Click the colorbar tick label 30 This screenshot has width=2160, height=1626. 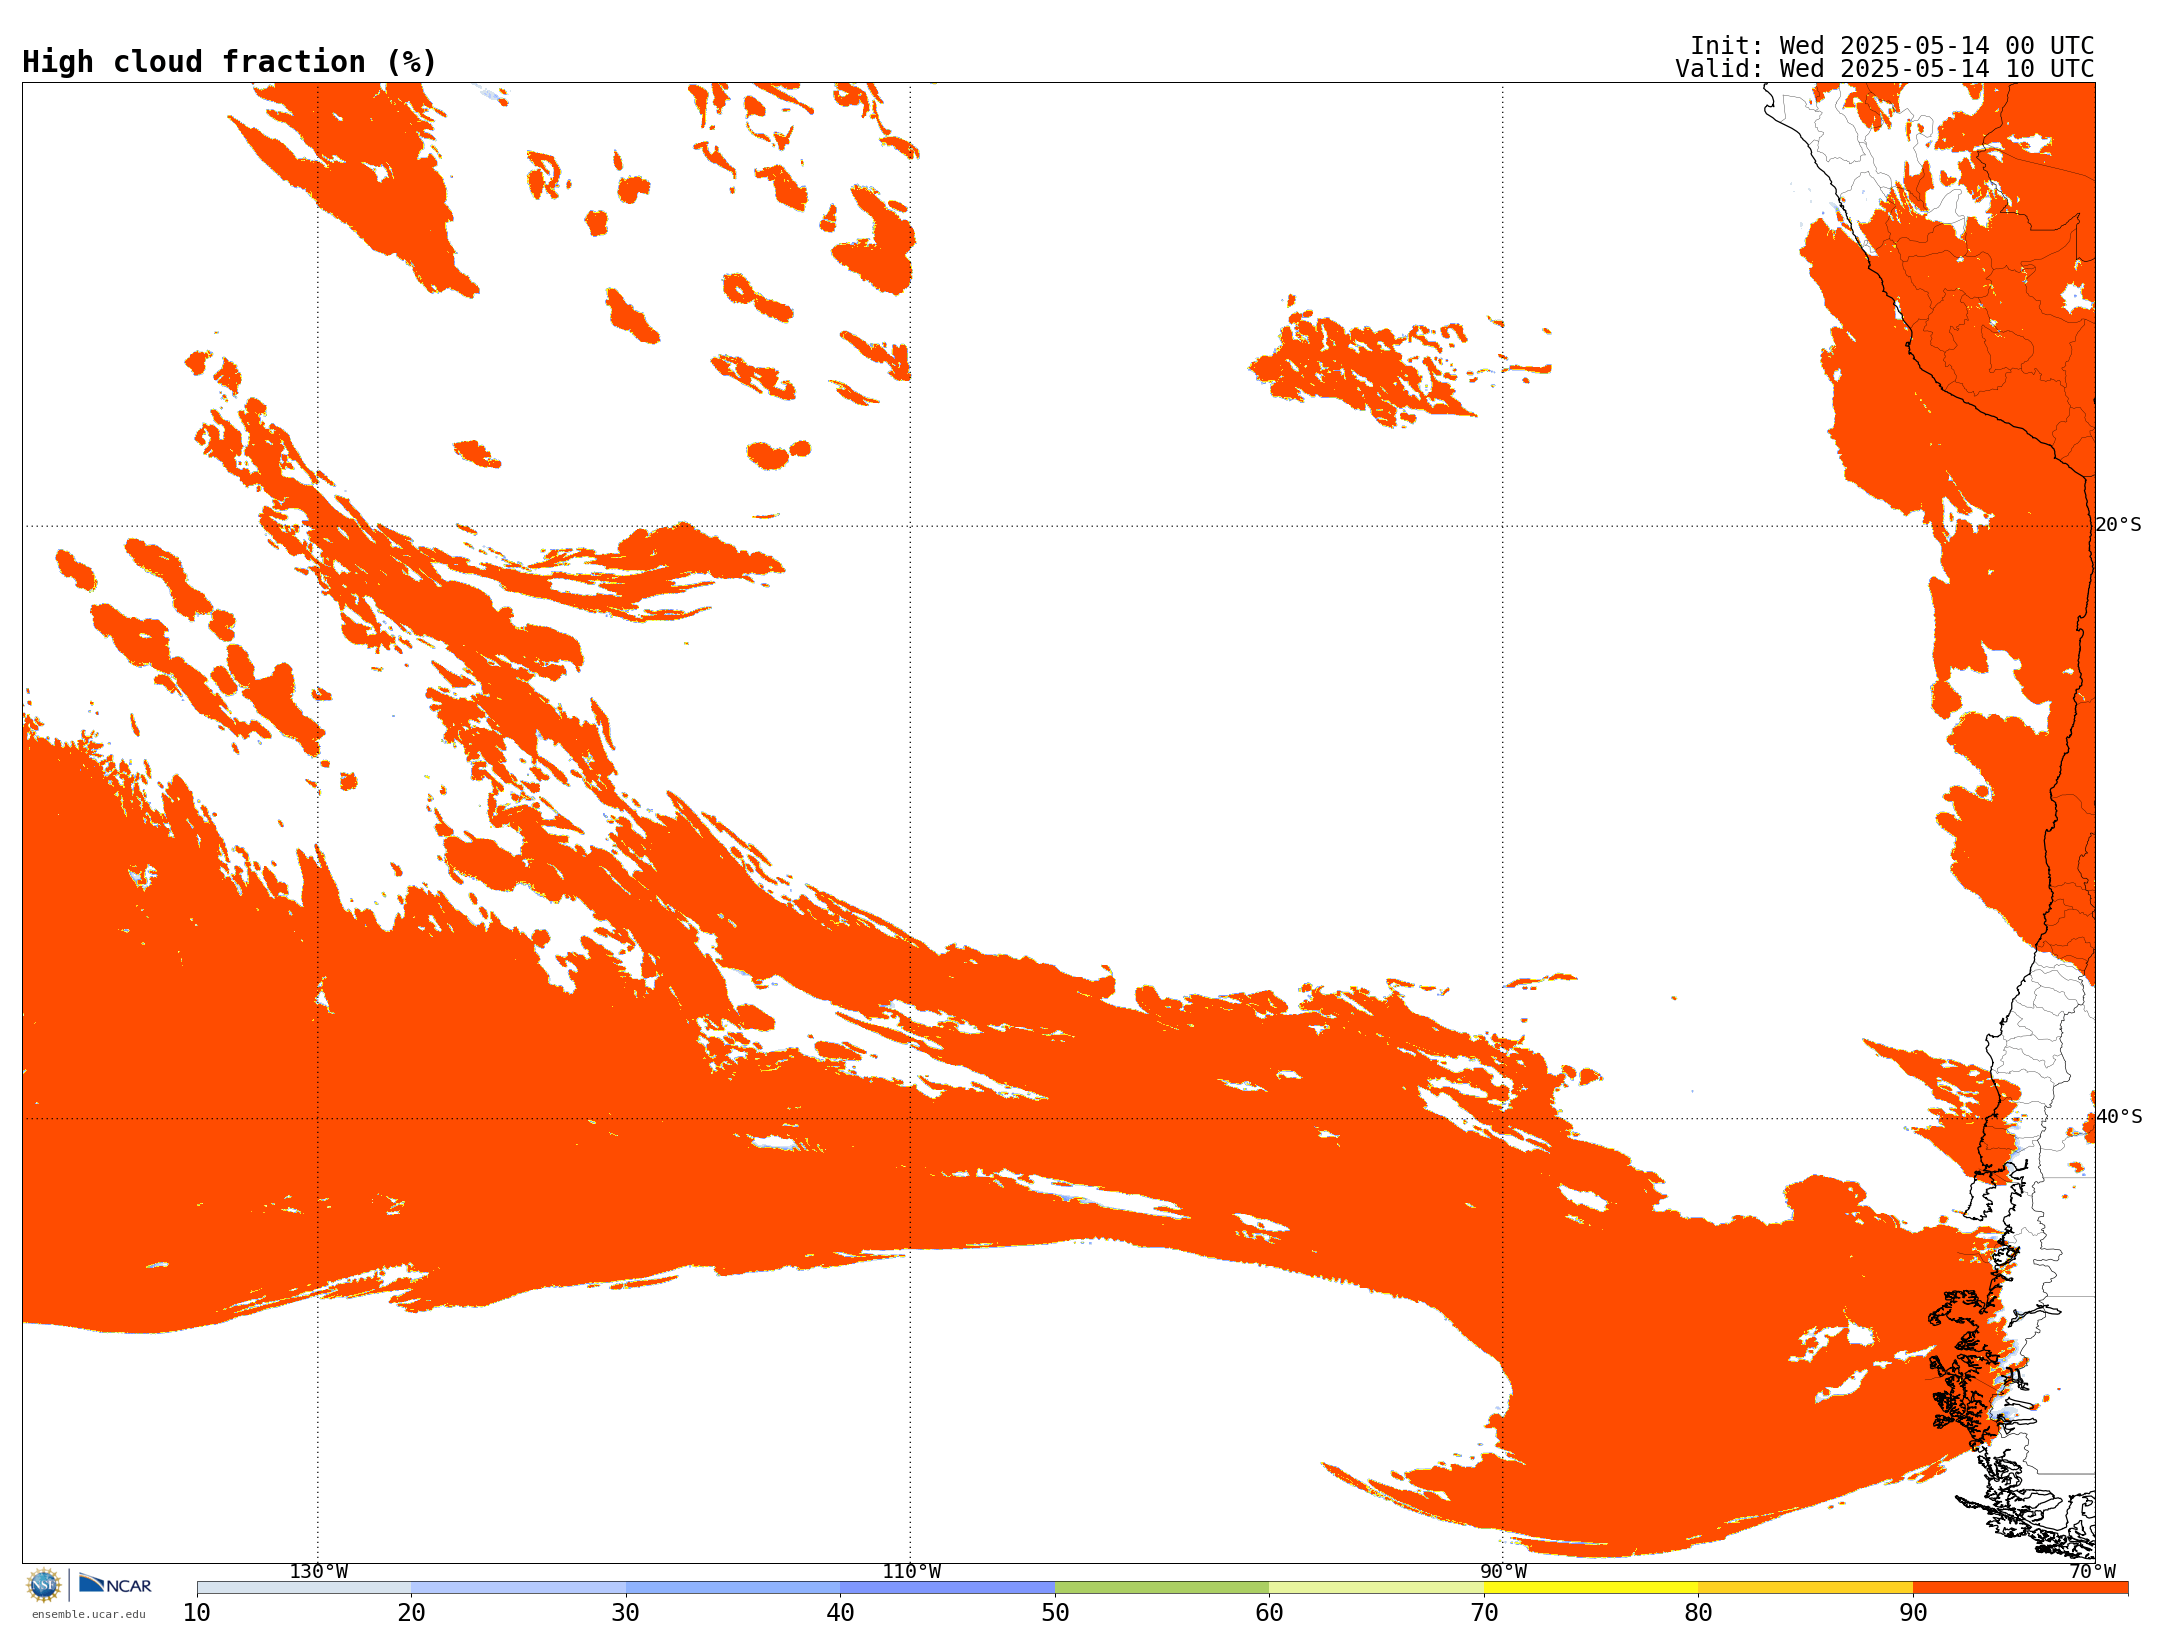point(626,1613)
